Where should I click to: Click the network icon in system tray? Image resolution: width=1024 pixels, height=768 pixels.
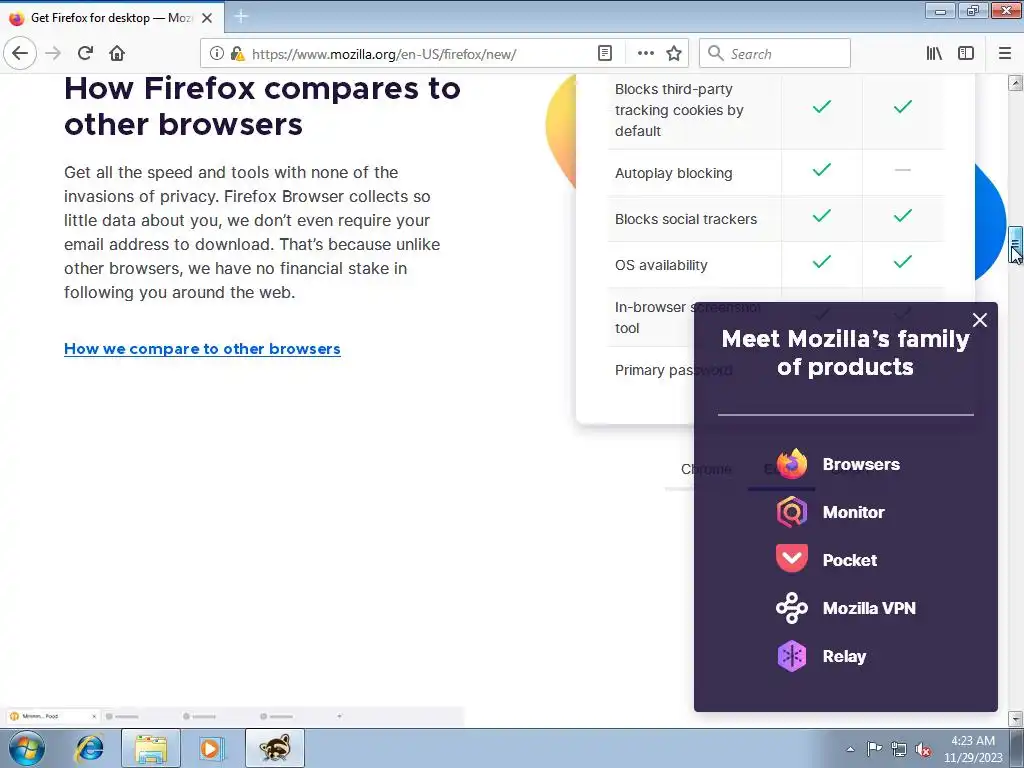(x=899, y=749)
